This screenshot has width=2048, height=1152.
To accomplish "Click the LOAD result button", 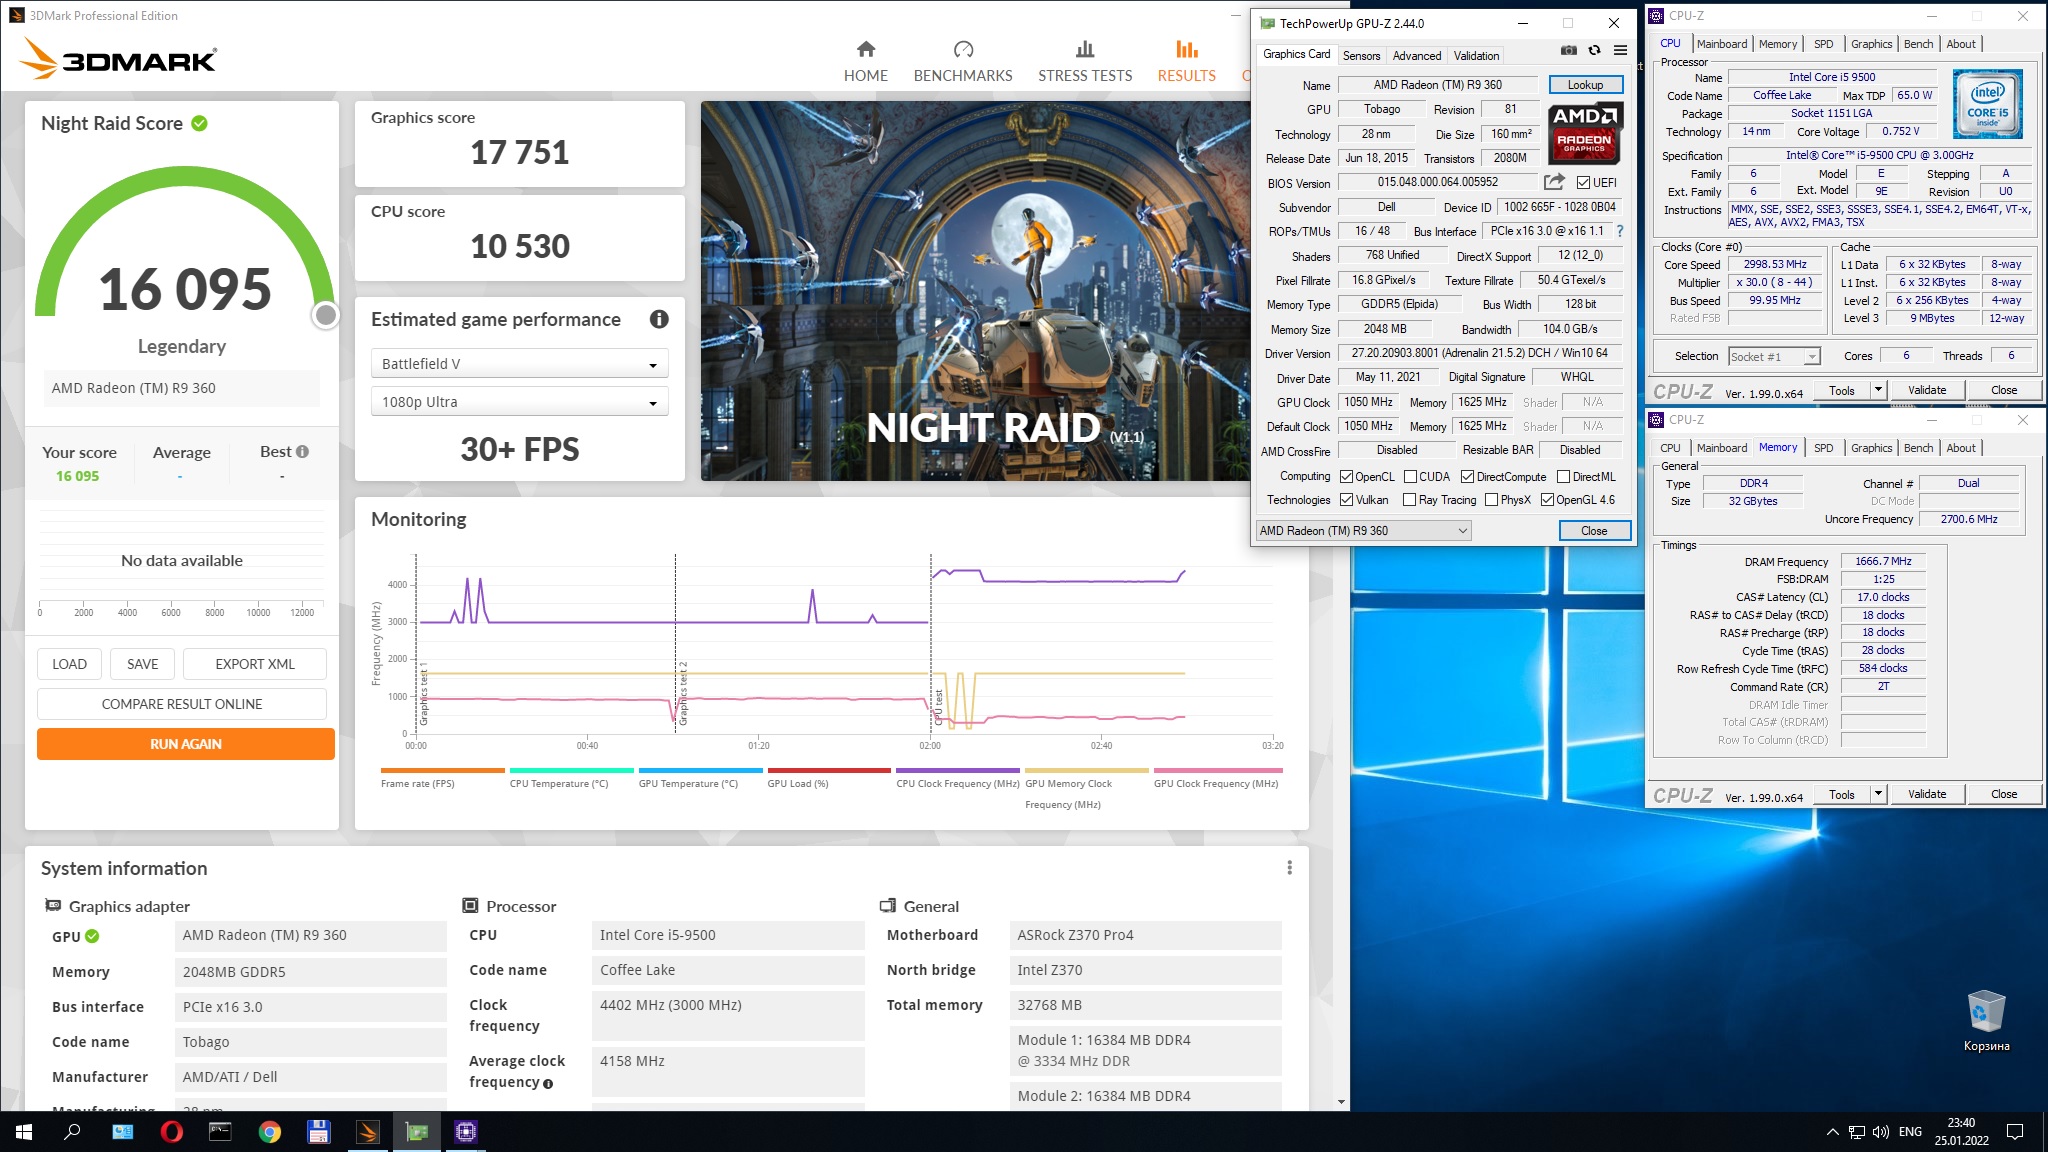I will pos(70,664).
